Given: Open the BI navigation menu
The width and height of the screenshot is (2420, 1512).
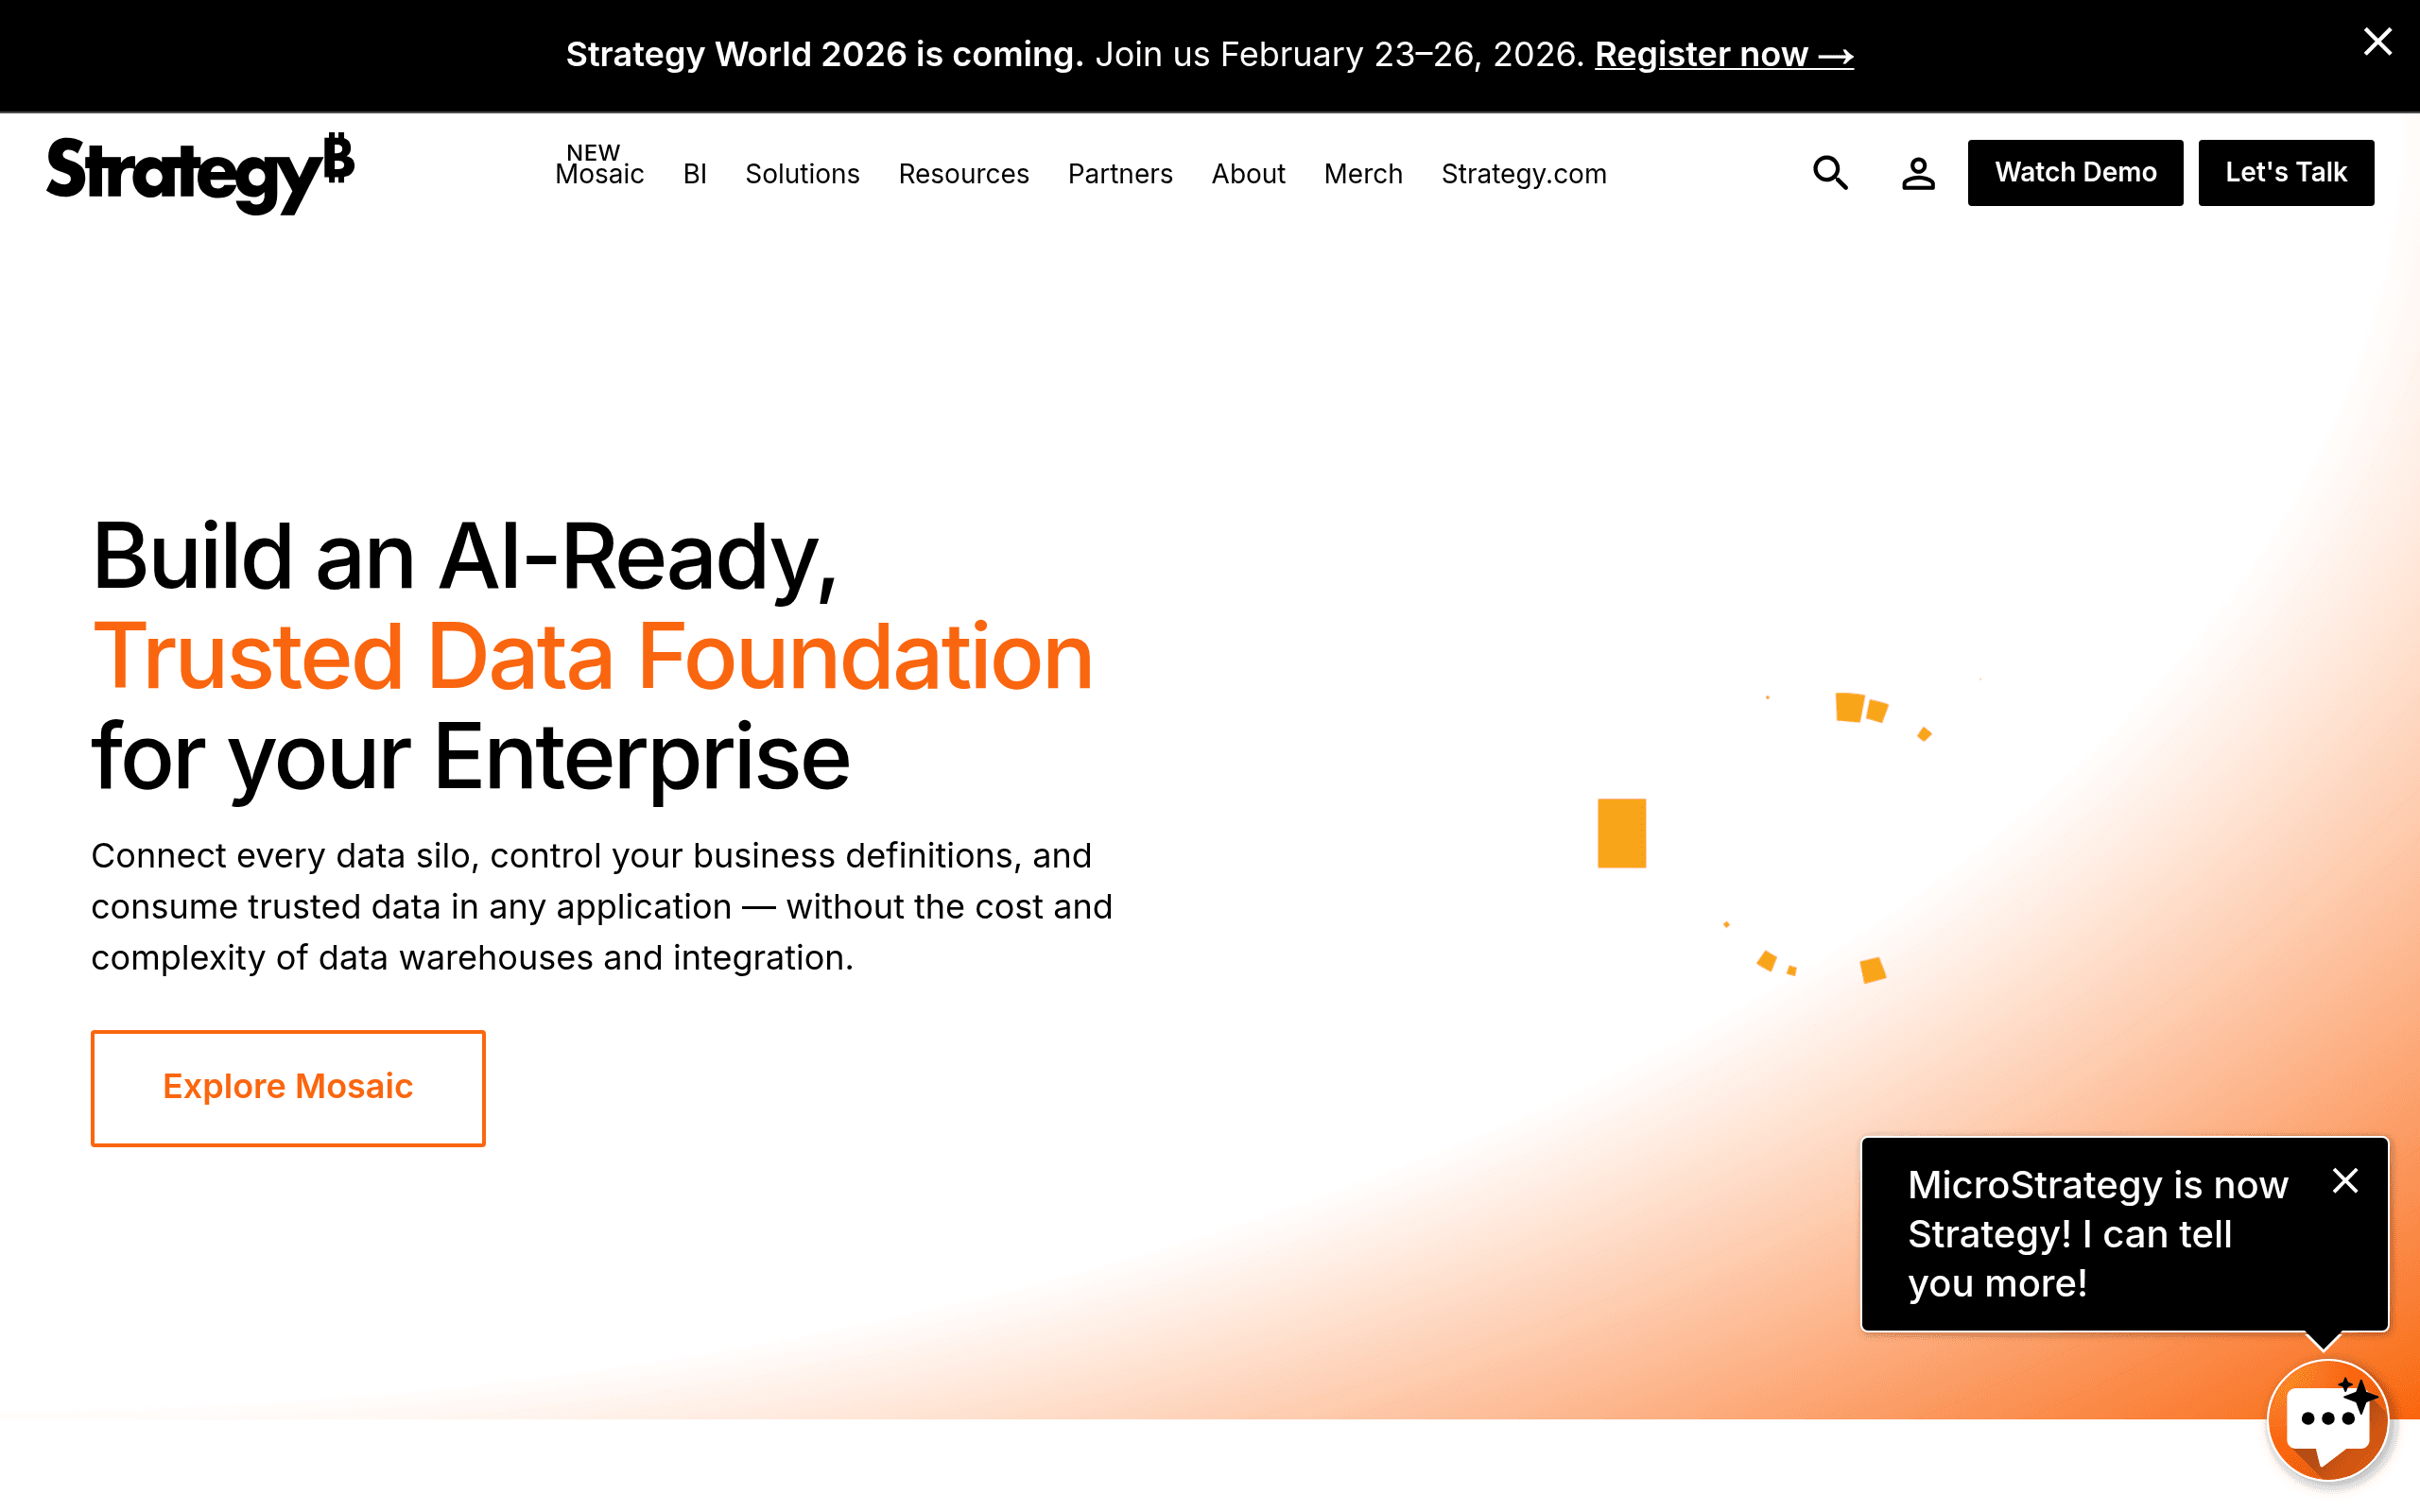Looking at the screenshot, I should (695, 174).
